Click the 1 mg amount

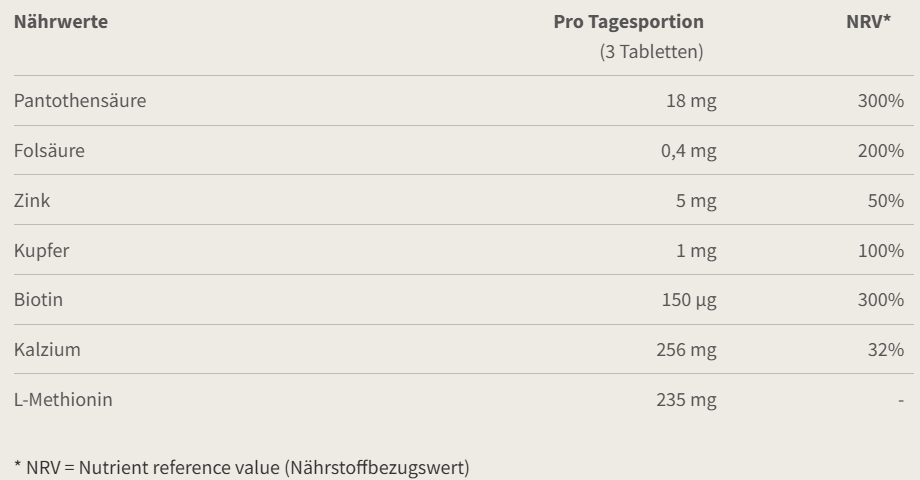(x=696, y=251)
